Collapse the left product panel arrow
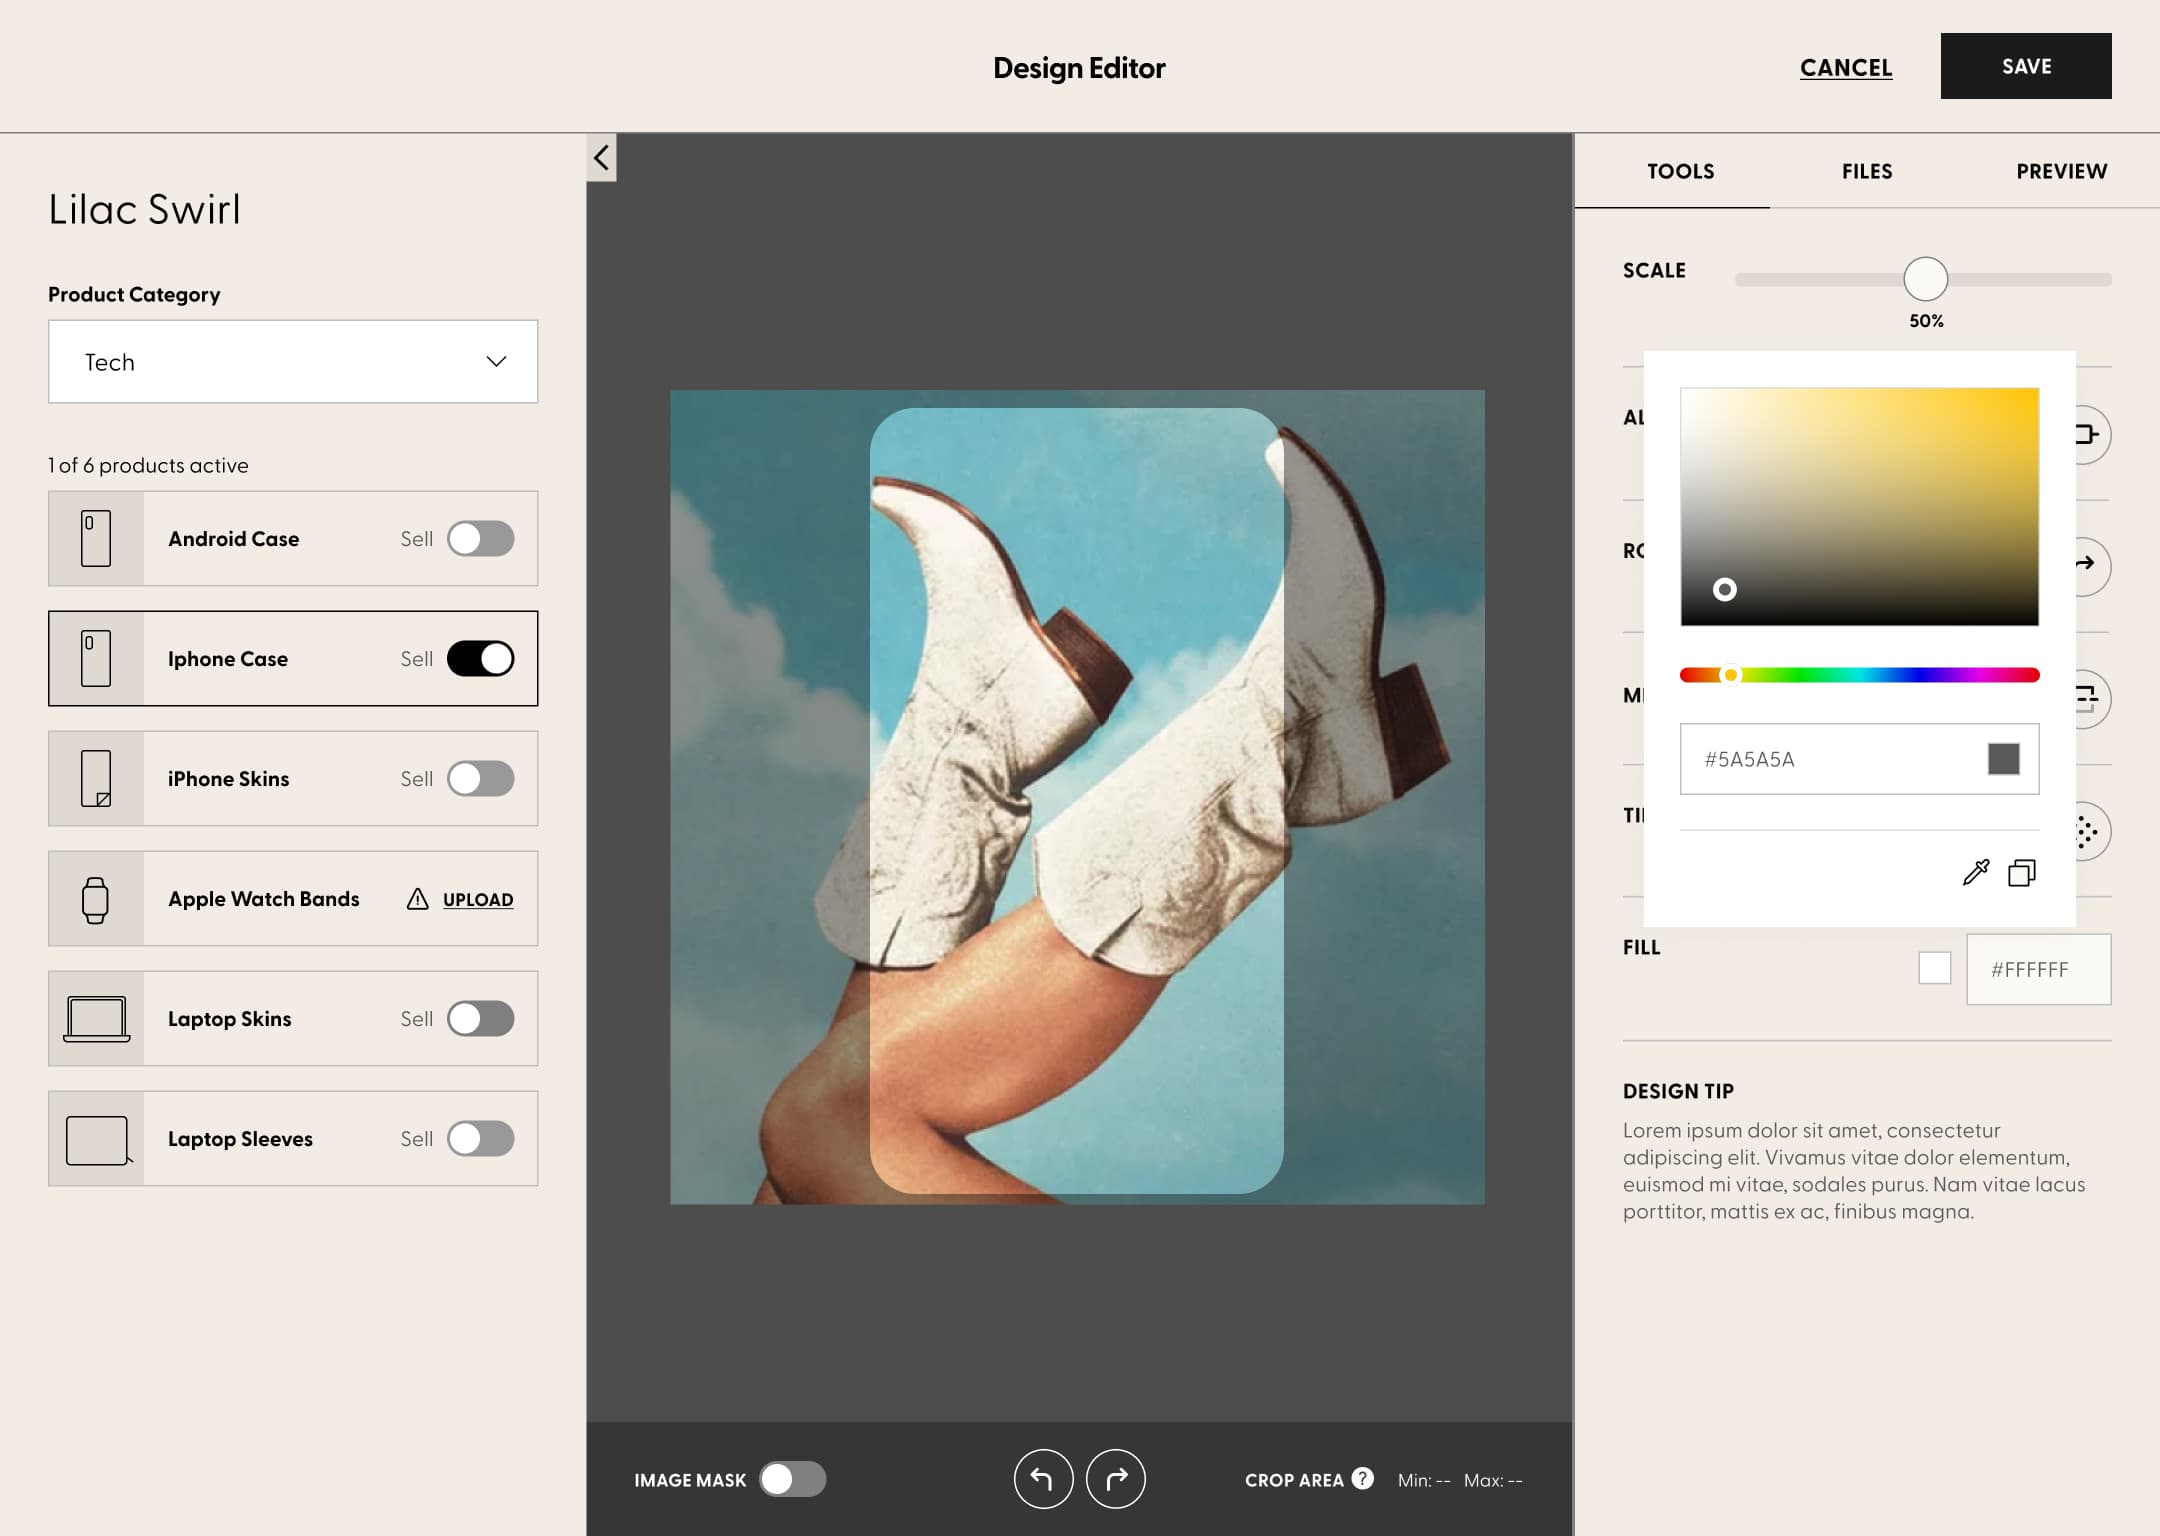The height and width of the screenshot is (1536, 2160). point(601,157)
